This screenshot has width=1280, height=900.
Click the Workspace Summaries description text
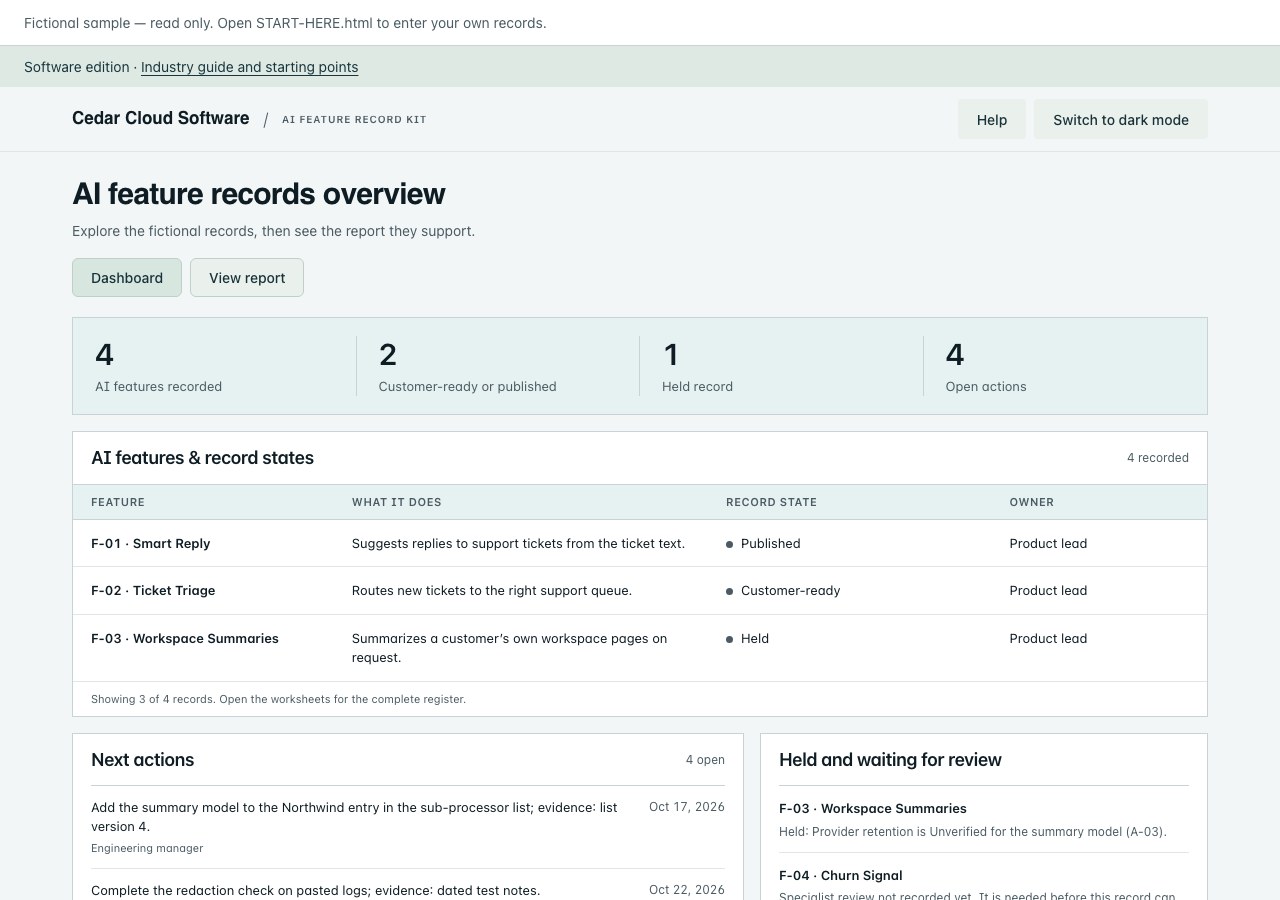(510, 648)
